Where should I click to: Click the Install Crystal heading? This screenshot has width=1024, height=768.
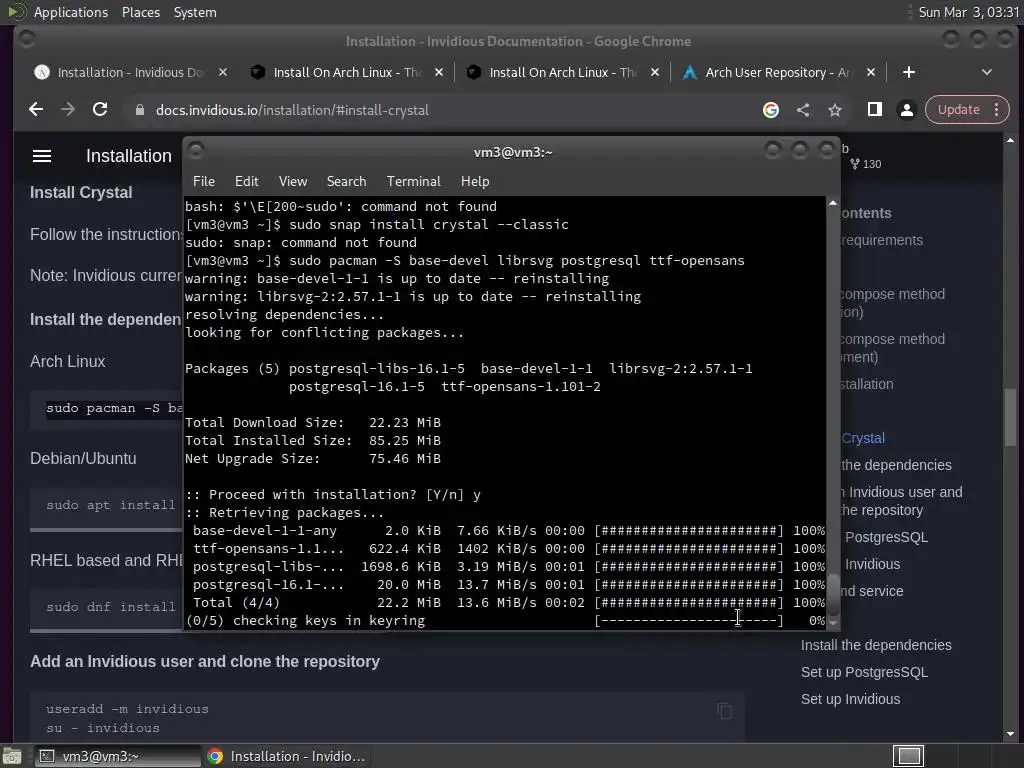[81, 193]
